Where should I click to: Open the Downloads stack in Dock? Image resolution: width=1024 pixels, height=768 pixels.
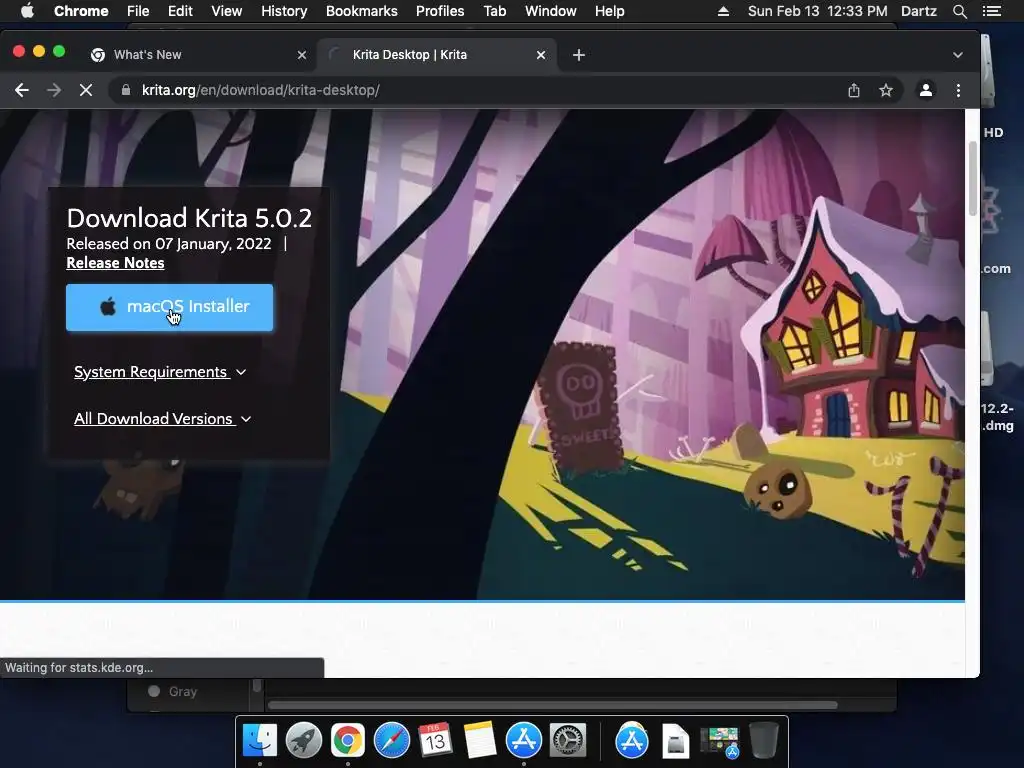(720, 742)
